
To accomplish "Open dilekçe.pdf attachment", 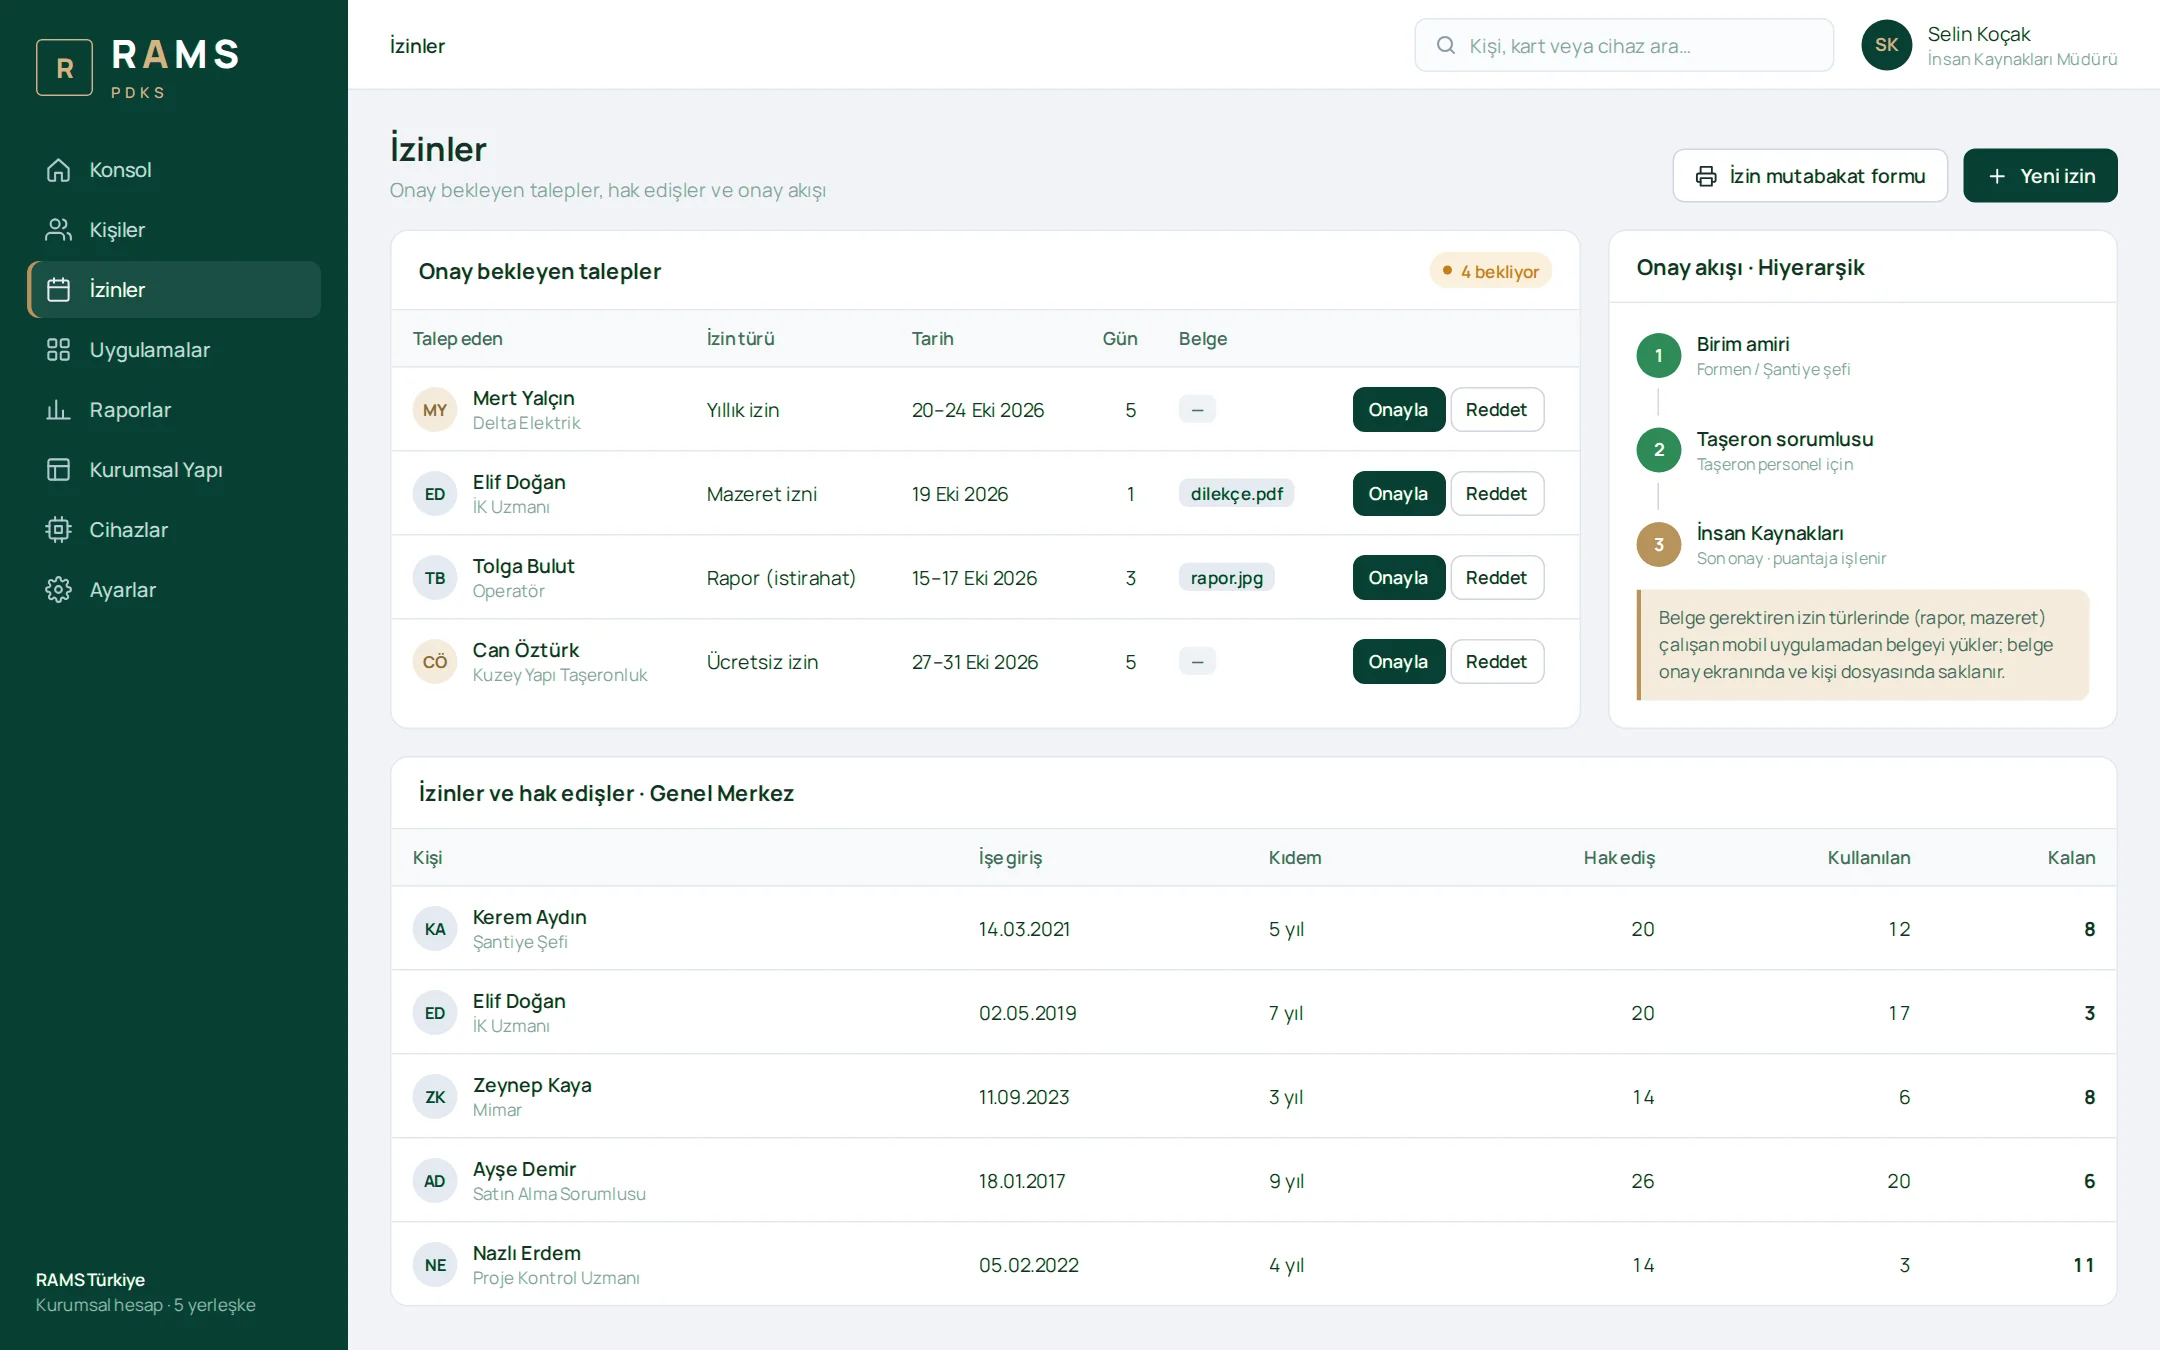I will 1237,494.
